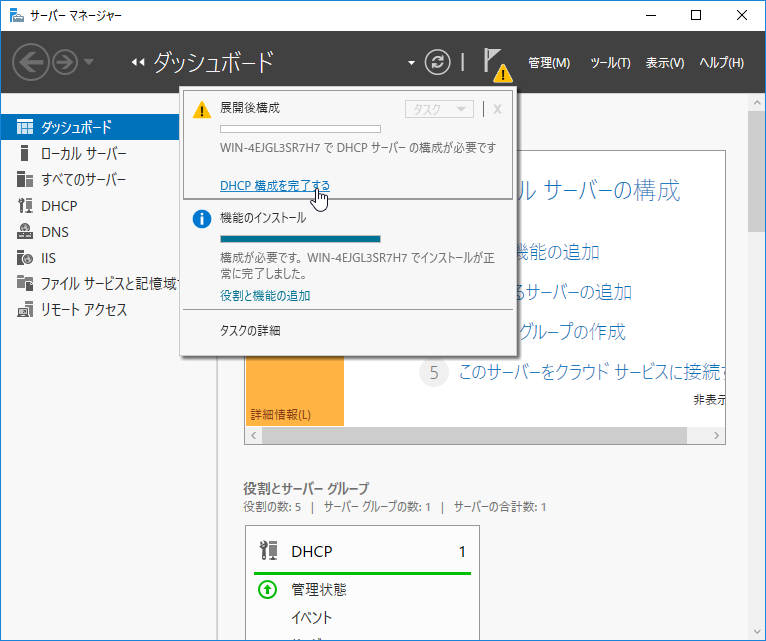Click the ダッシュボード sidebar grid icon
The width and height of the screenshot is (766, 641).
coord(25,127)
